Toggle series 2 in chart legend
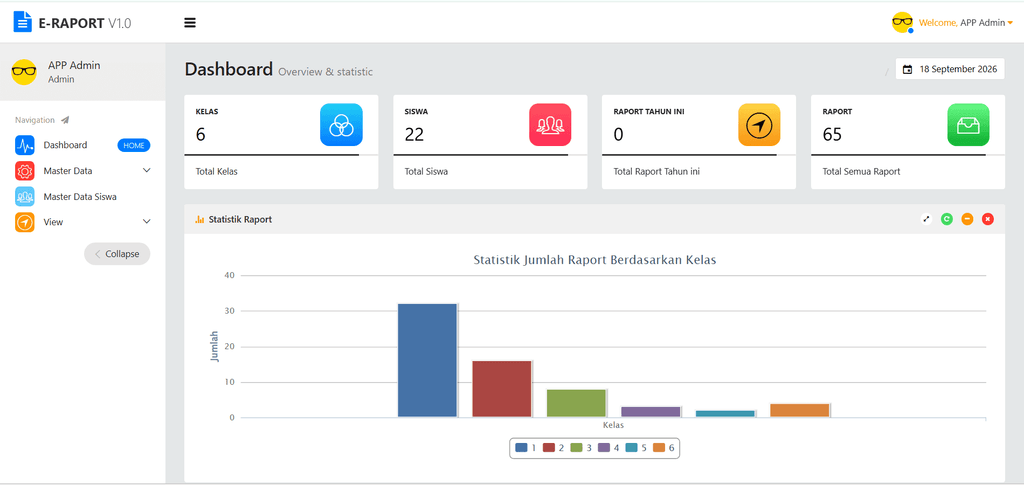1024x485 pixels. pos(553,448)
